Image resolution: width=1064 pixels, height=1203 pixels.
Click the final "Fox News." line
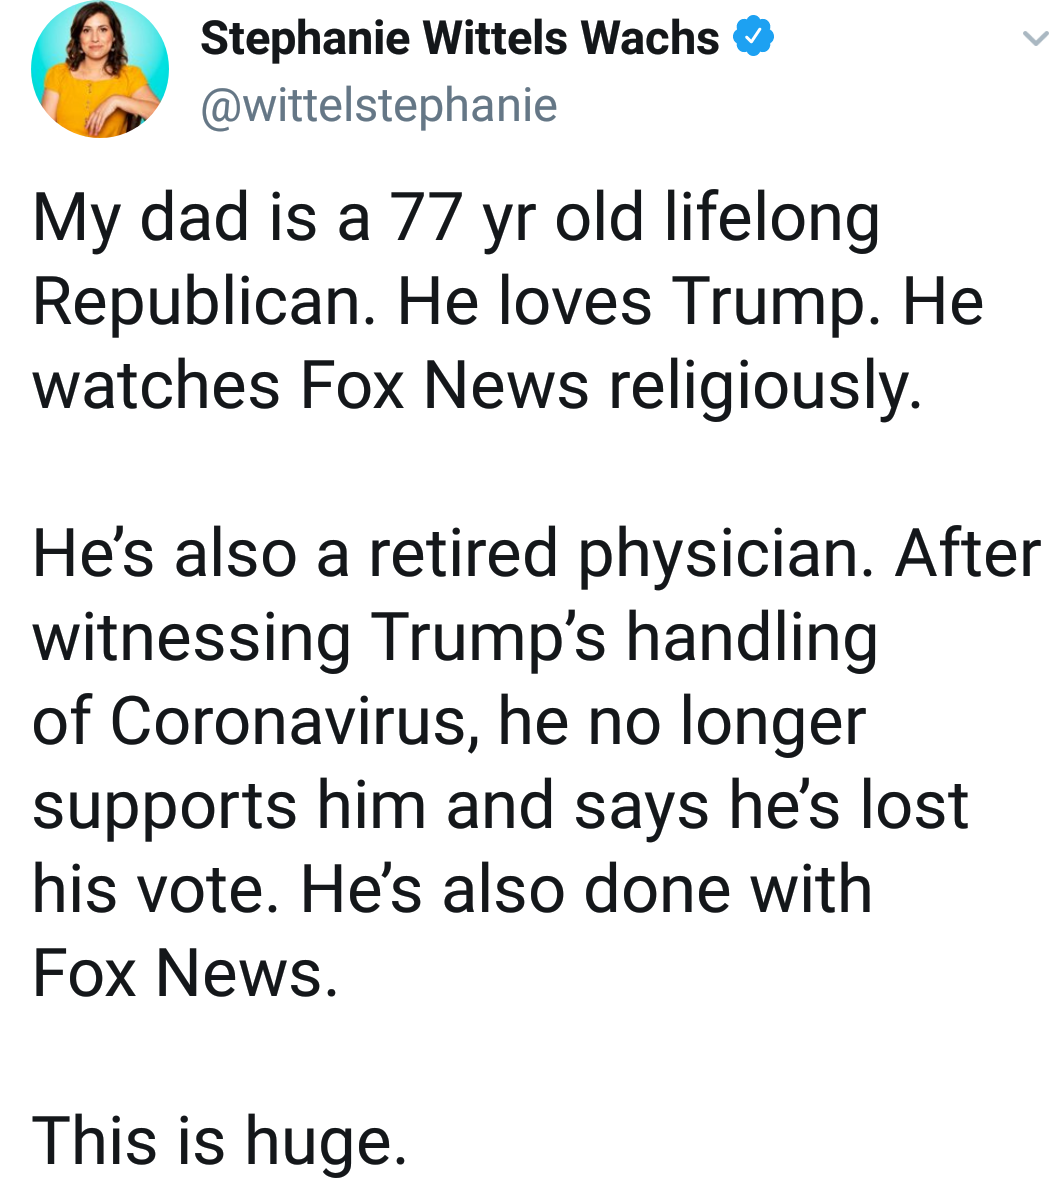coord(185,974)
